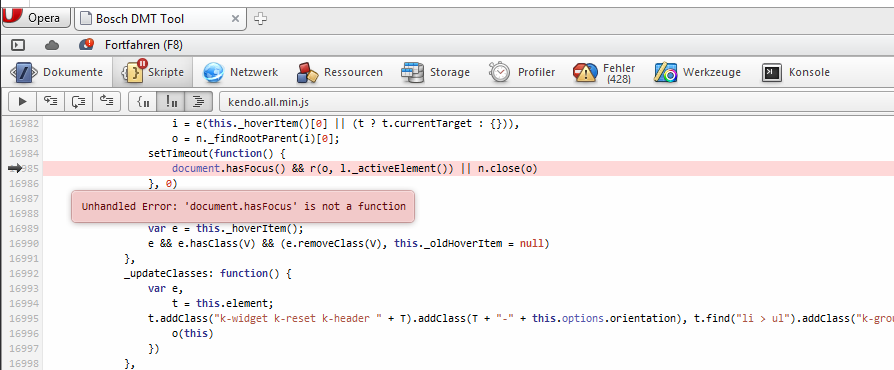The image size is (894, 370).
Task: Click the 't = this.element;' line
Action: click(223, 303)
